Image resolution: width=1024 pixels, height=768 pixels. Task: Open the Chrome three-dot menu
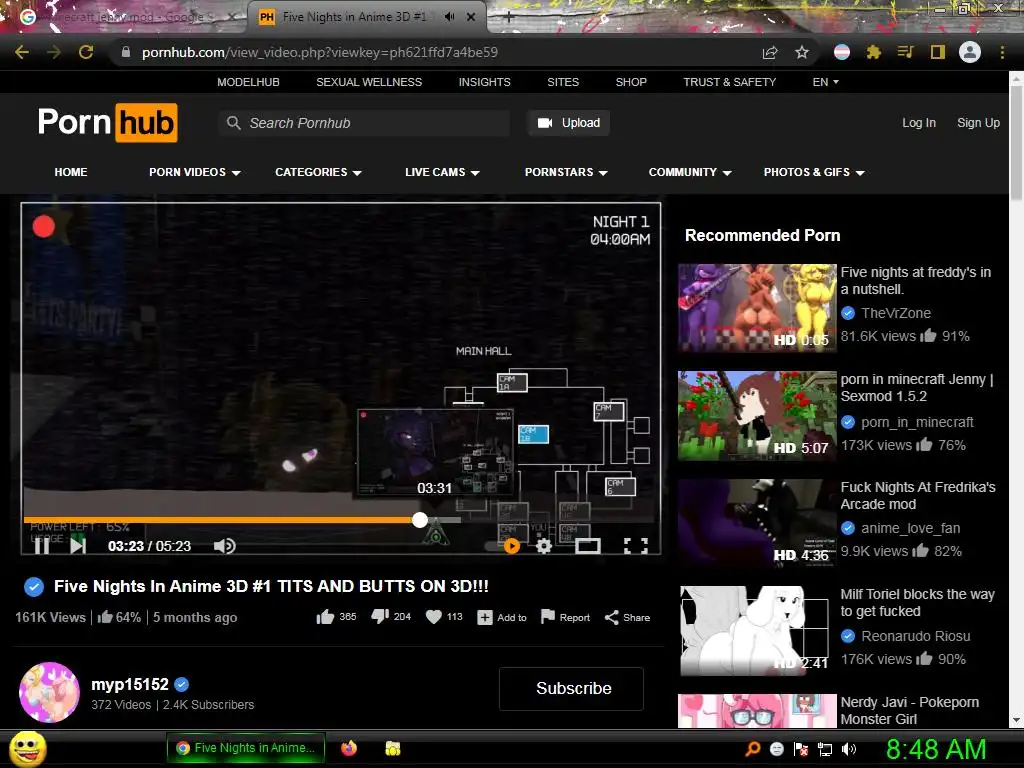point(1002,52)
